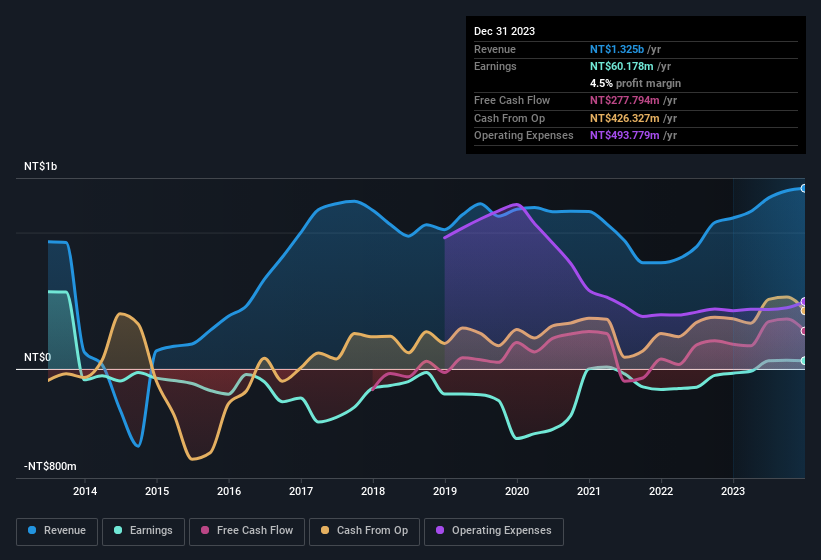Screen dimensions: 821x560
Task: Click the Earnings row label in tooltip
Action: (495, 66)
